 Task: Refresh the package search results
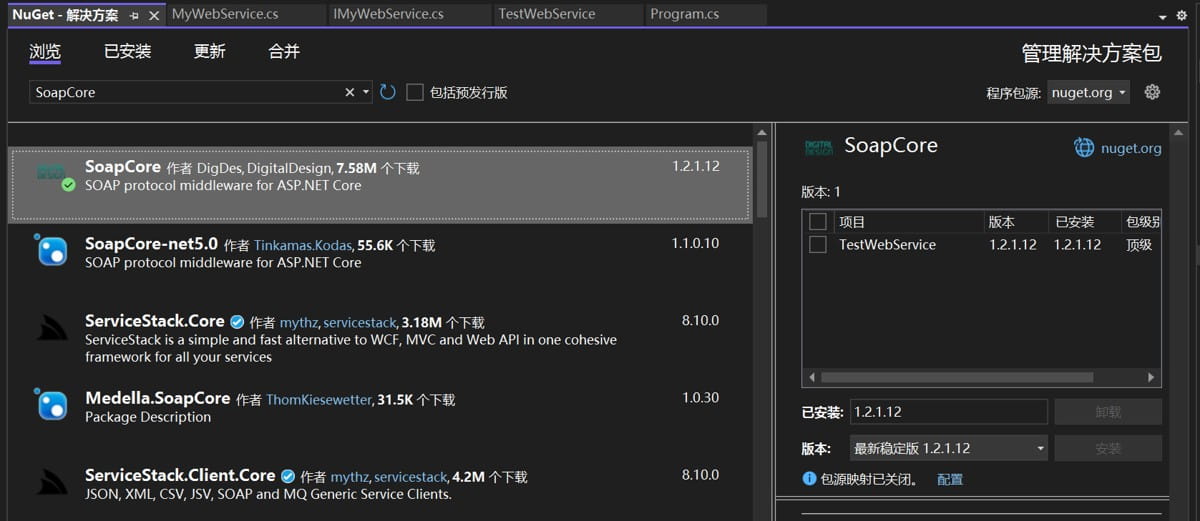coord(387,92)
